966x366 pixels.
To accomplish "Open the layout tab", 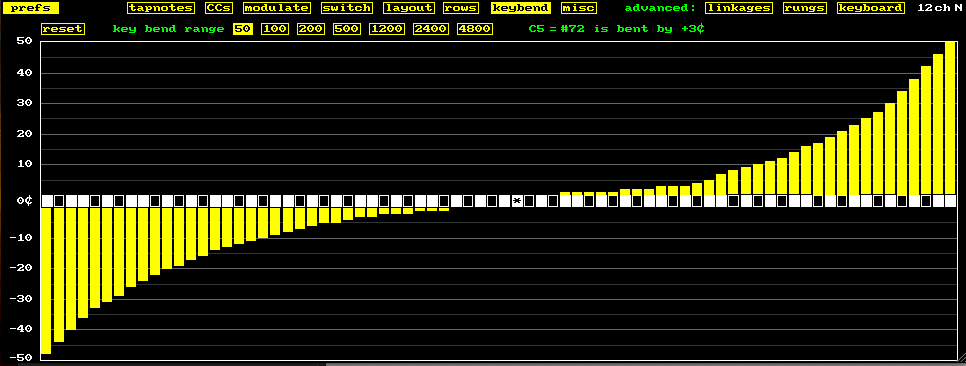I will (x=408, y=8).
